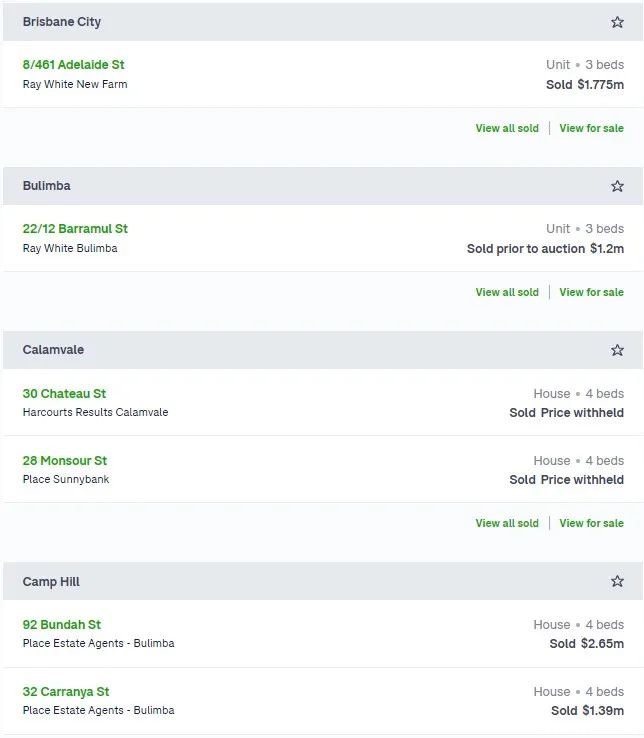
Task: Open 22/12 Barramul St listing
Action: click(x=75, y=229)
